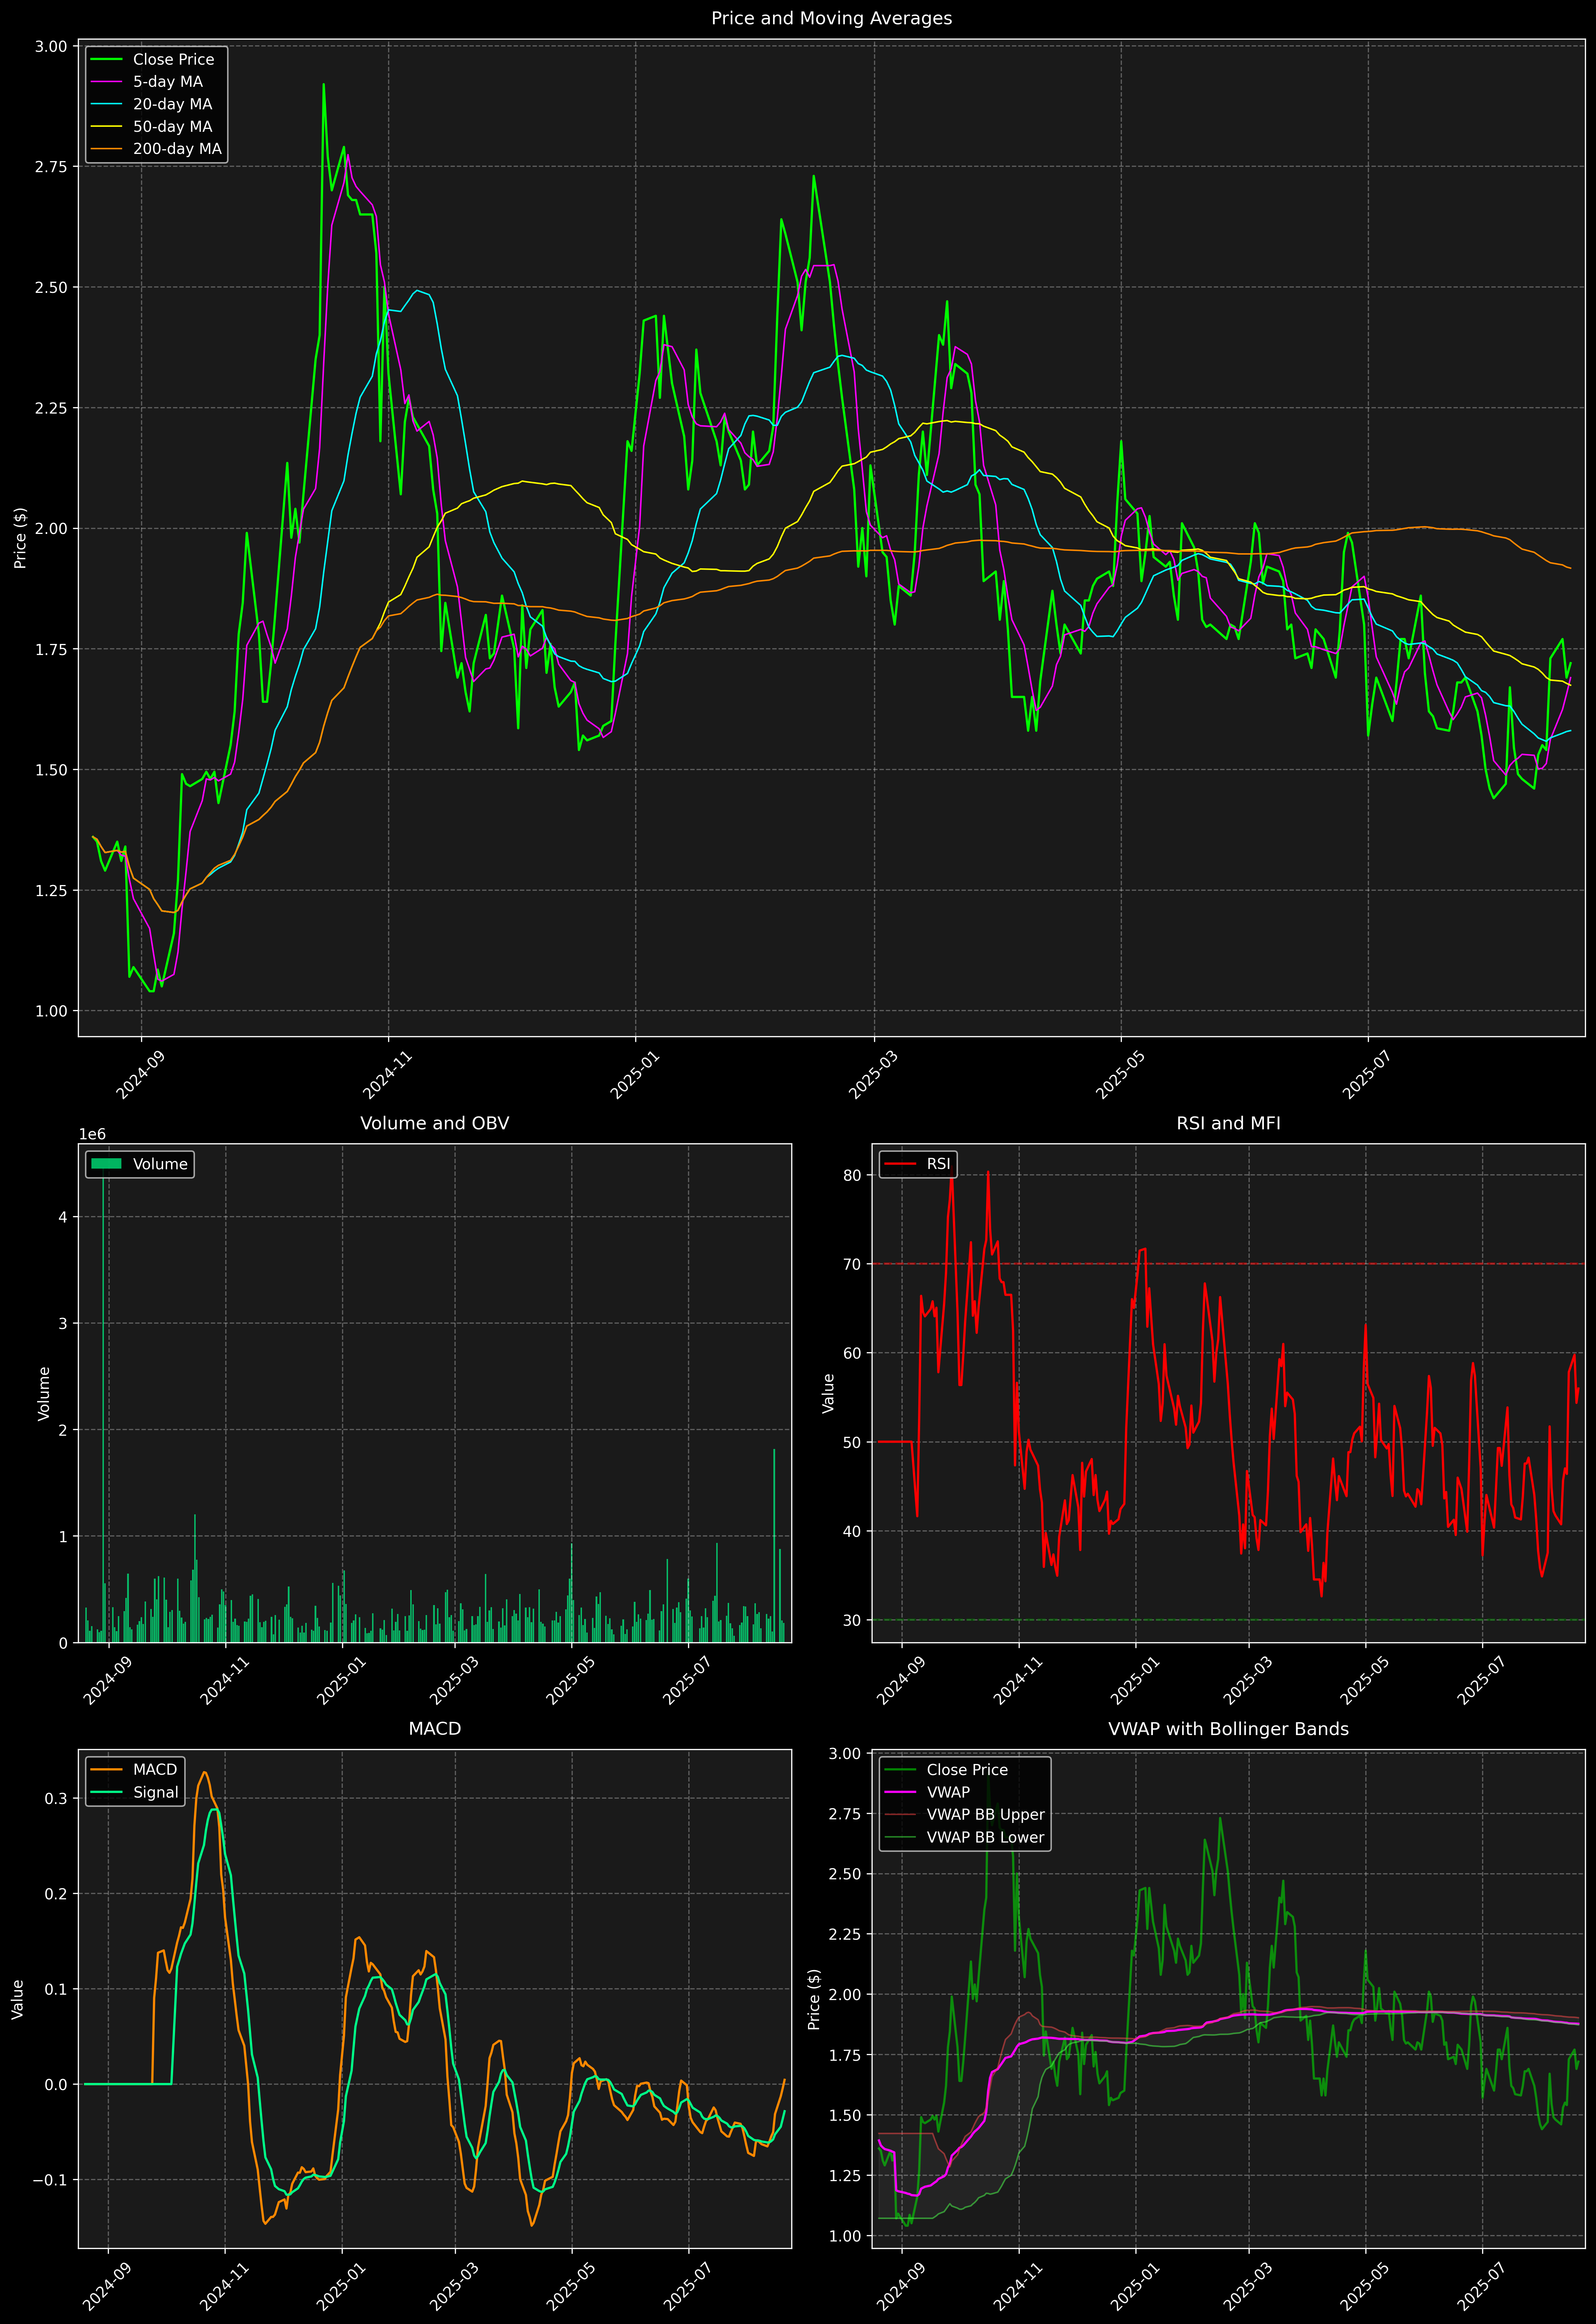Click the Price and Moving Averages title
1596x2324 pixels.
pos(831,18)
